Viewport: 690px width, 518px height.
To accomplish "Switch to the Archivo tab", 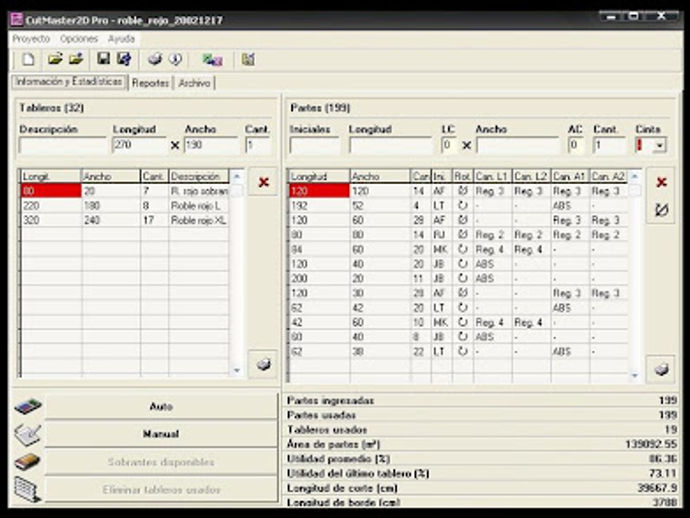I will coord(194,82).
